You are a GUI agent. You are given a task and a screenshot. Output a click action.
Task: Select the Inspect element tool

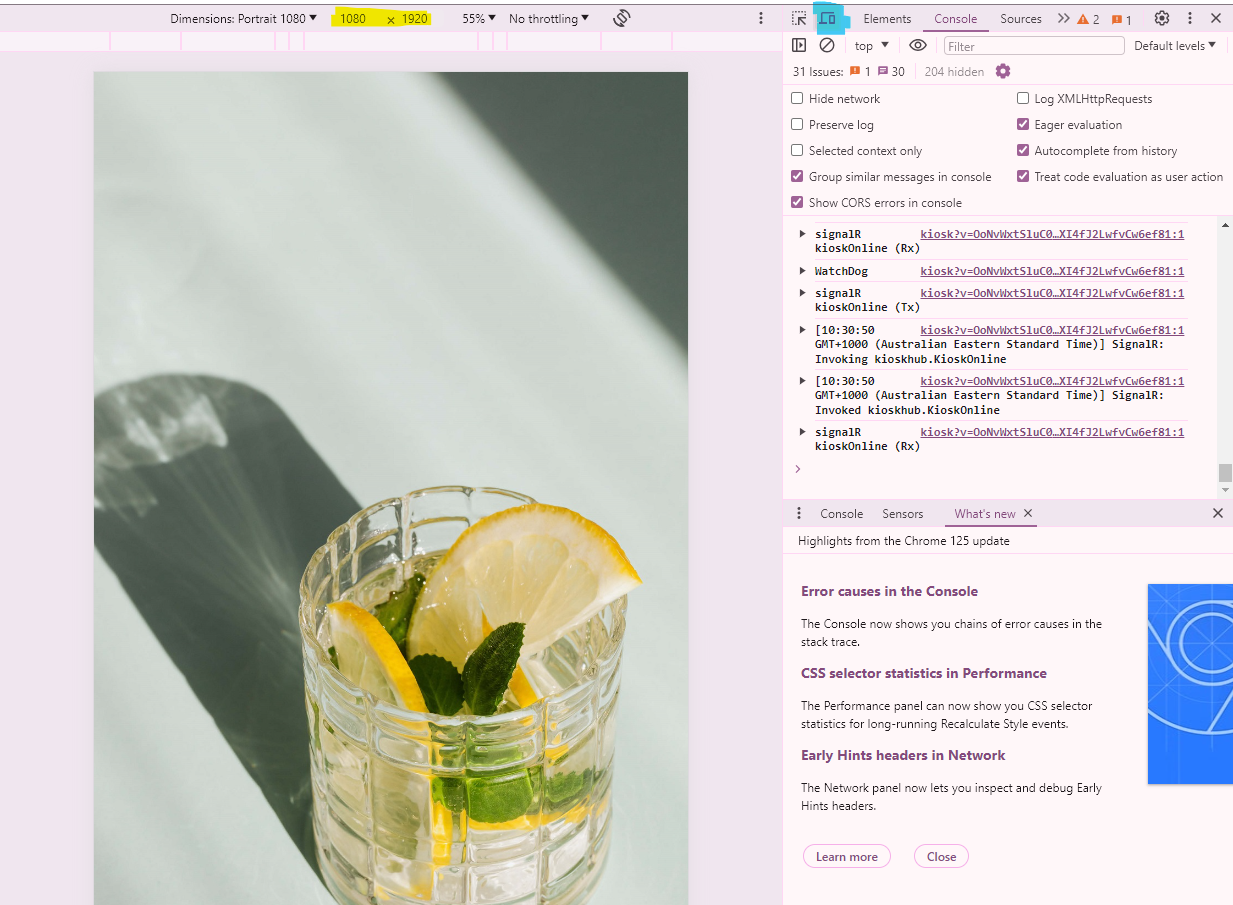798,18
